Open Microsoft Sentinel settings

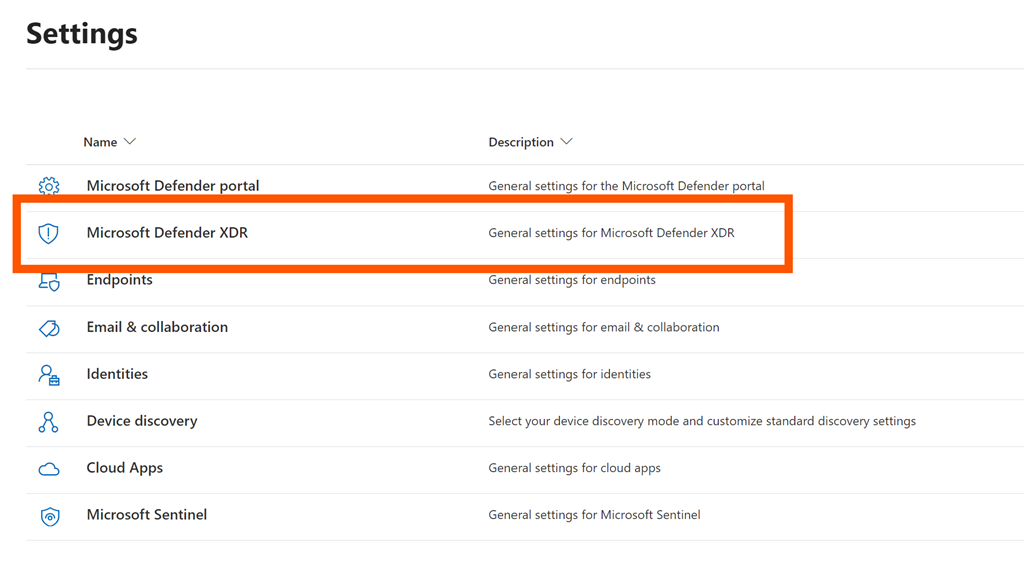(146, 515)
